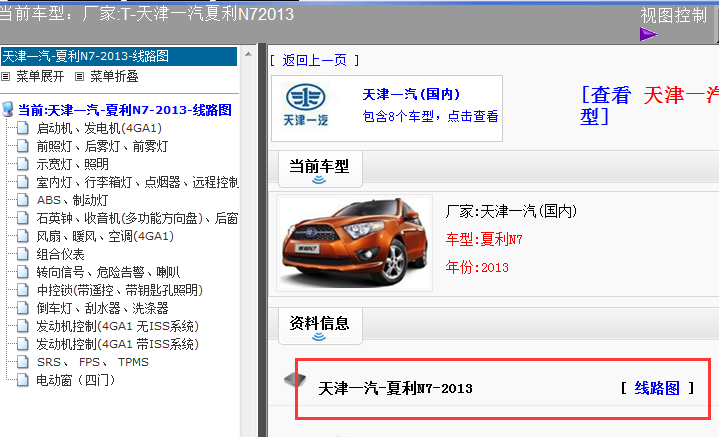Click page icon next to SRS、FPS、TPMS

[22, 362]
